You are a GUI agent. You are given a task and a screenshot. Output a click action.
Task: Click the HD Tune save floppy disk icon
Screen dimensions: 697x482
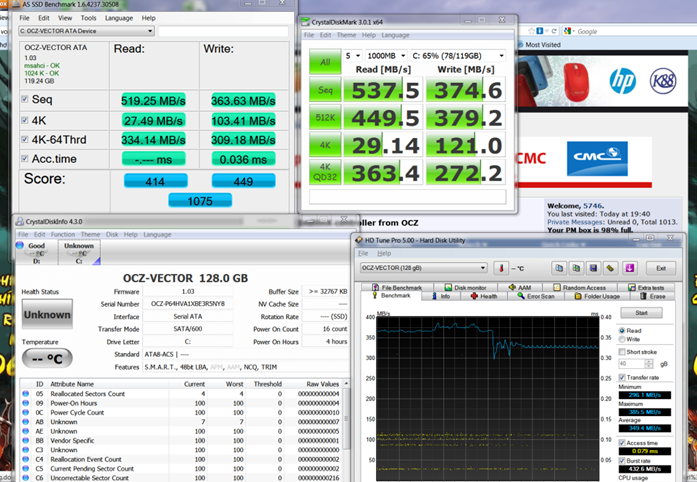[593, 268]
